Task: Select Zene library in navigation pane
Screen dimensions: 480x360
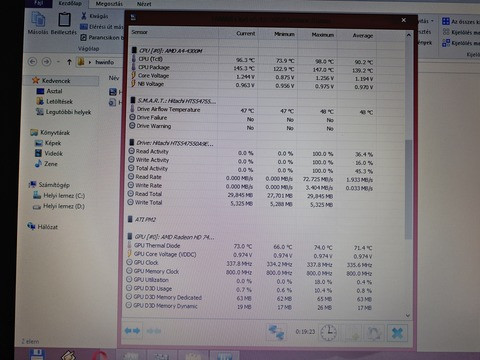Action: tap(46, 164)
